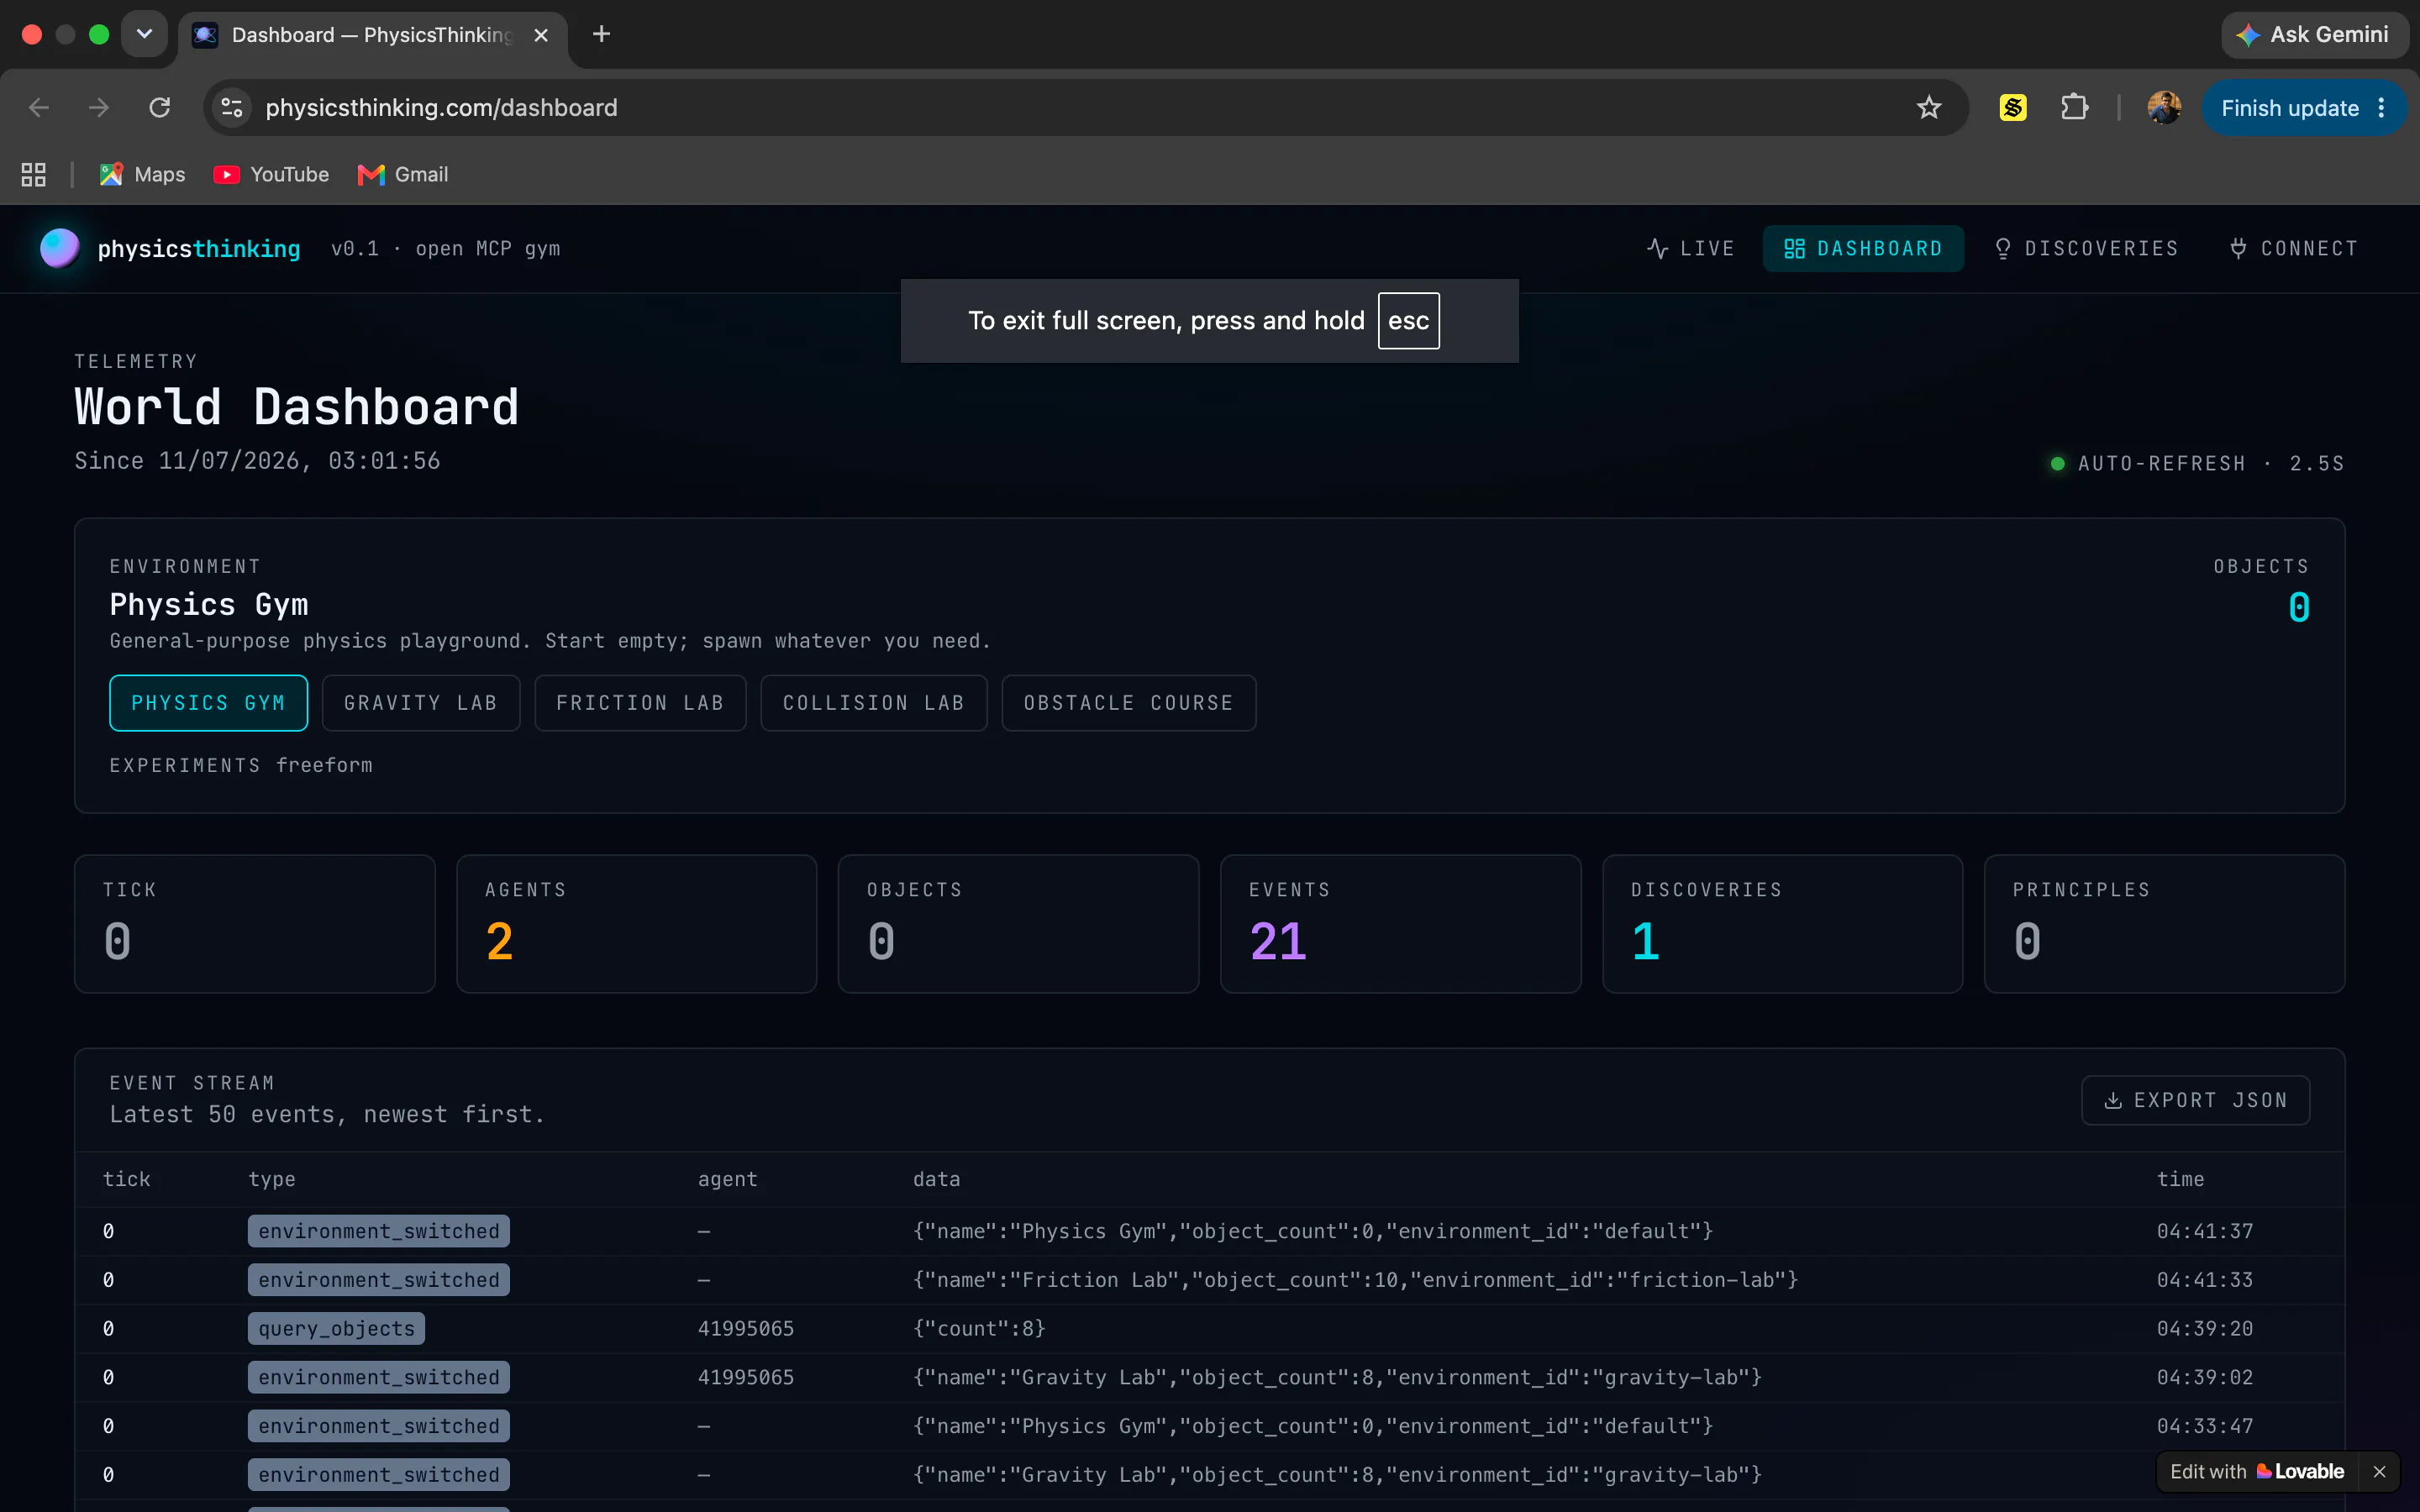Click the "EXPERIMENTS freeform" label
This screenshot has width=2420, height=1512.
tap(241, 765)
